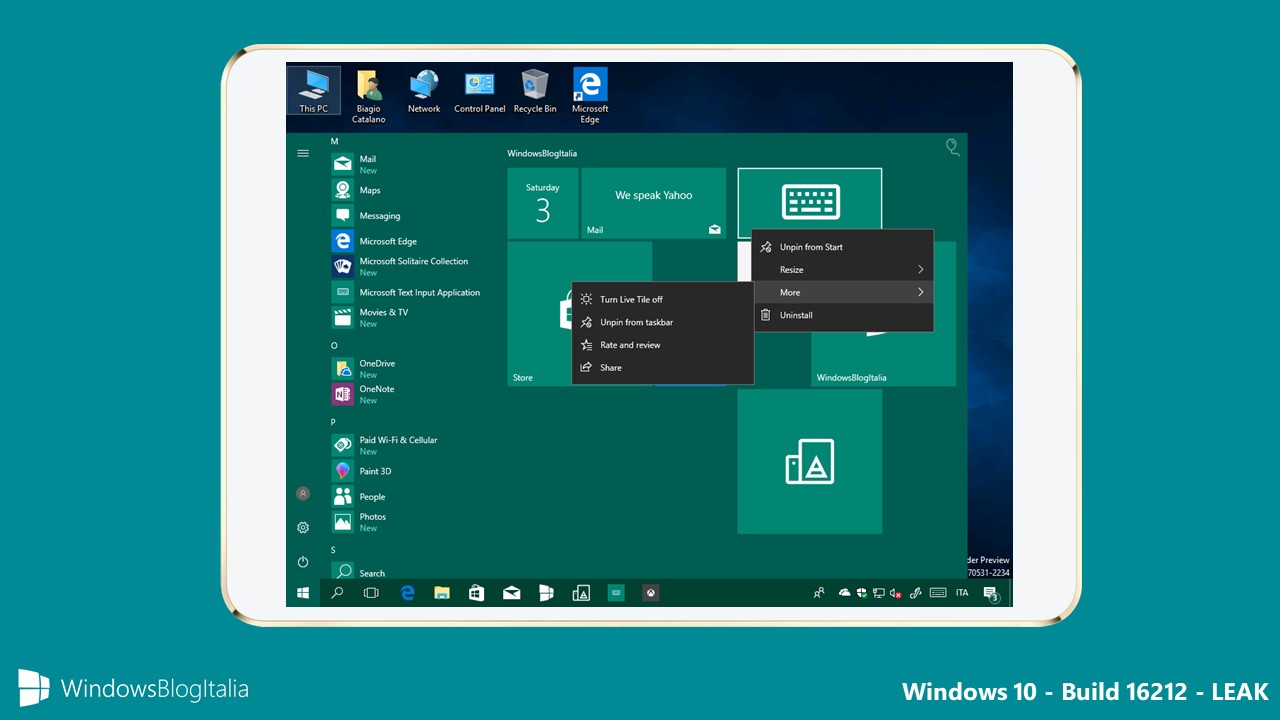Click the muted volume tray icon
Screen dimensions: 1280x720
tap(896, 593)
